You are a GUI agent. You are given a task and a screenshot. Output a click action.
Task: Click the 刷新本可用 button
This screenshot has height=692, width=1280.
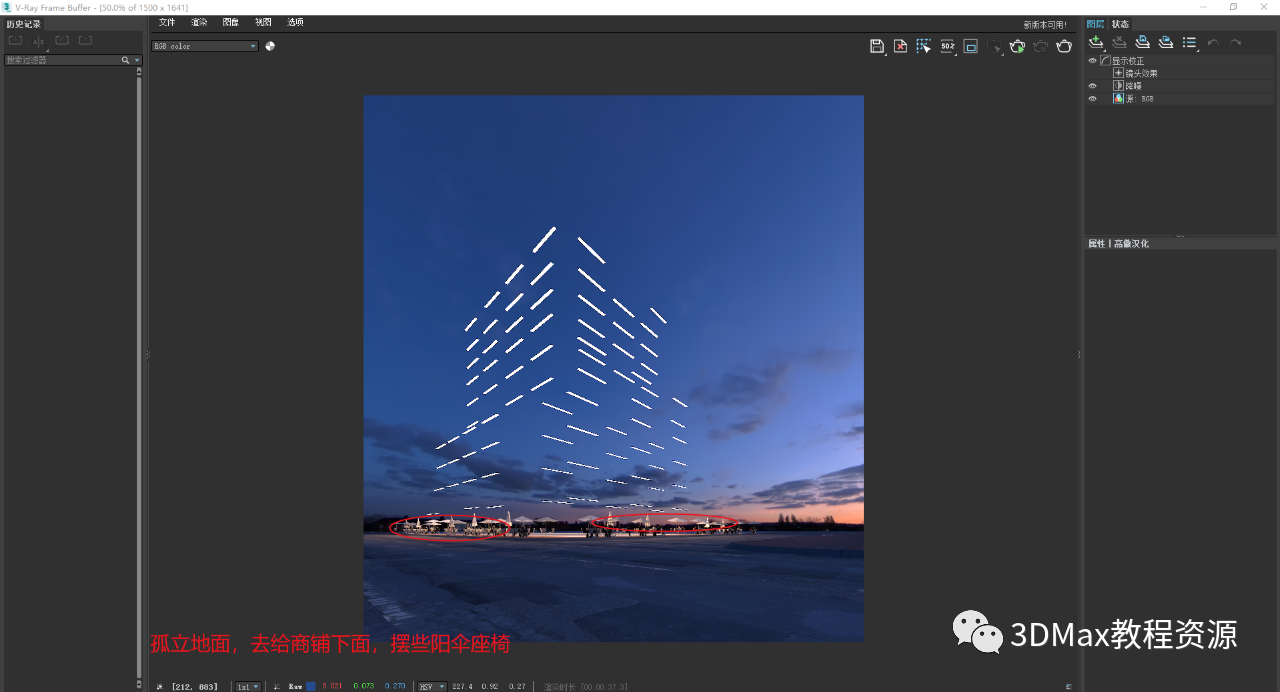pyautogui.click(x=1046, y=23)
